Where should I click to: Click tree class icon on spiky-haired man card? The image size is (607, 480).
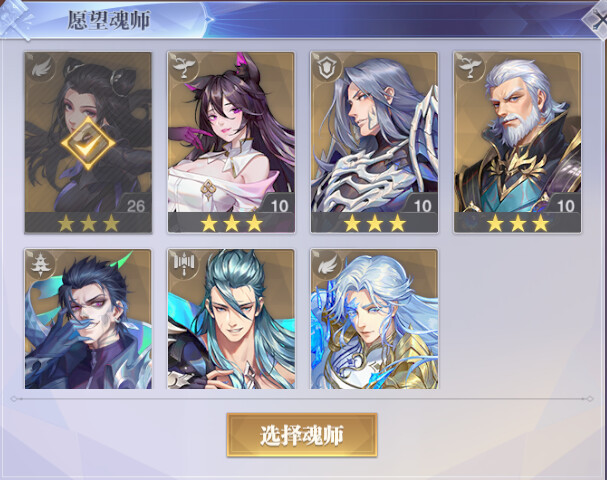41,264
